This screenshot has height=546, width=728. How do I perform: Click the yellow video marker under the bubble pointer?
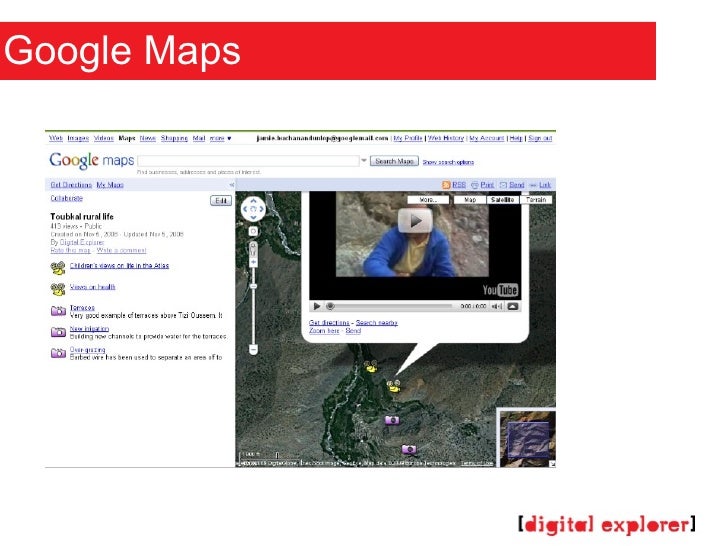pyautogui.click(x=394, y=385)
